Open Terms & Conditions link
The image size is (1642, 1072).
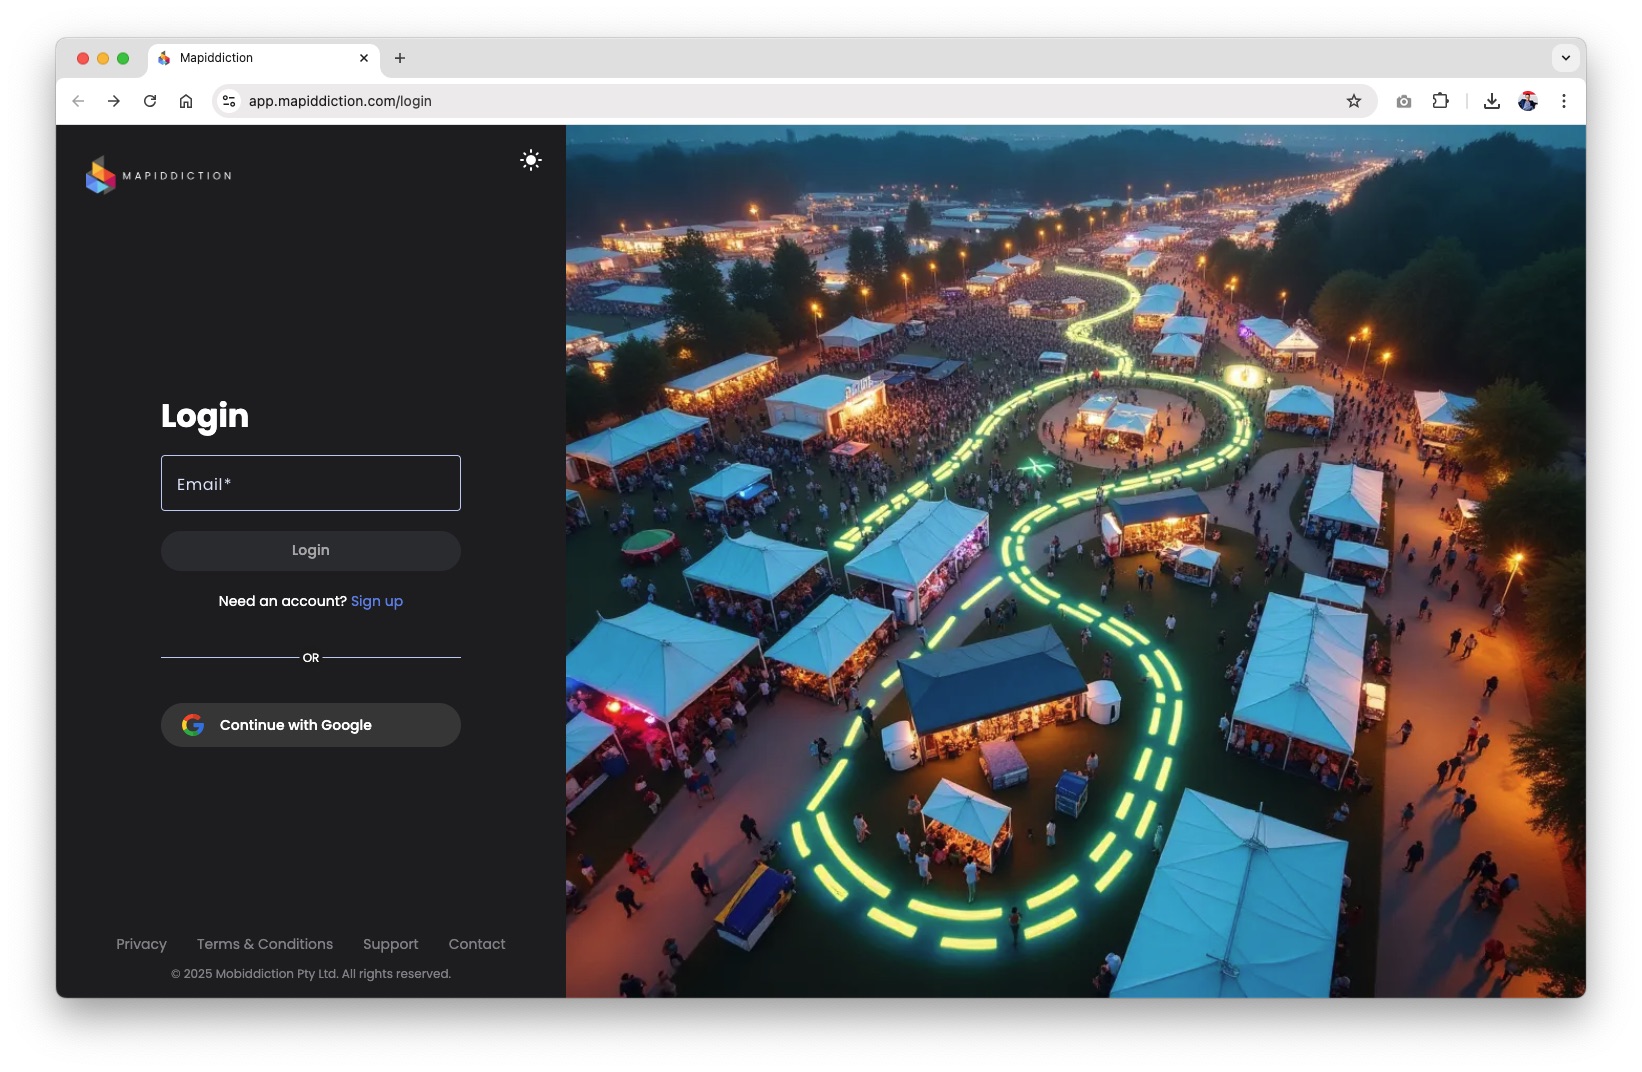tap(265, 944)
